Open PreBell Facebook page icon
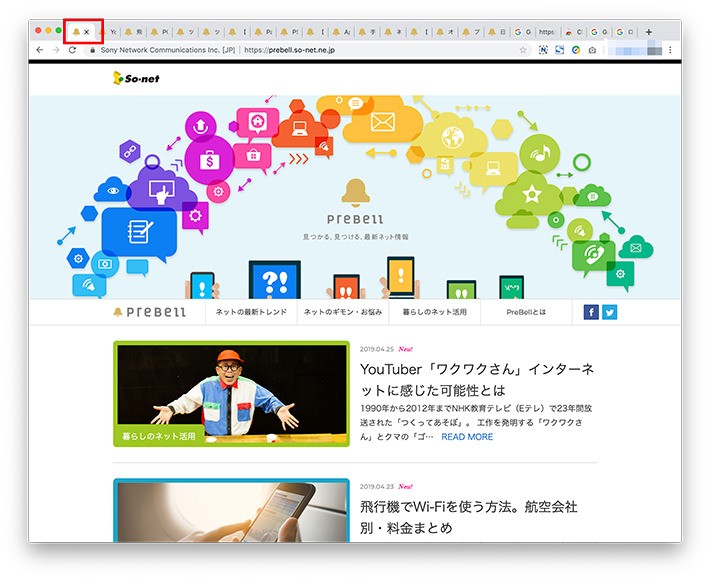 591,312
